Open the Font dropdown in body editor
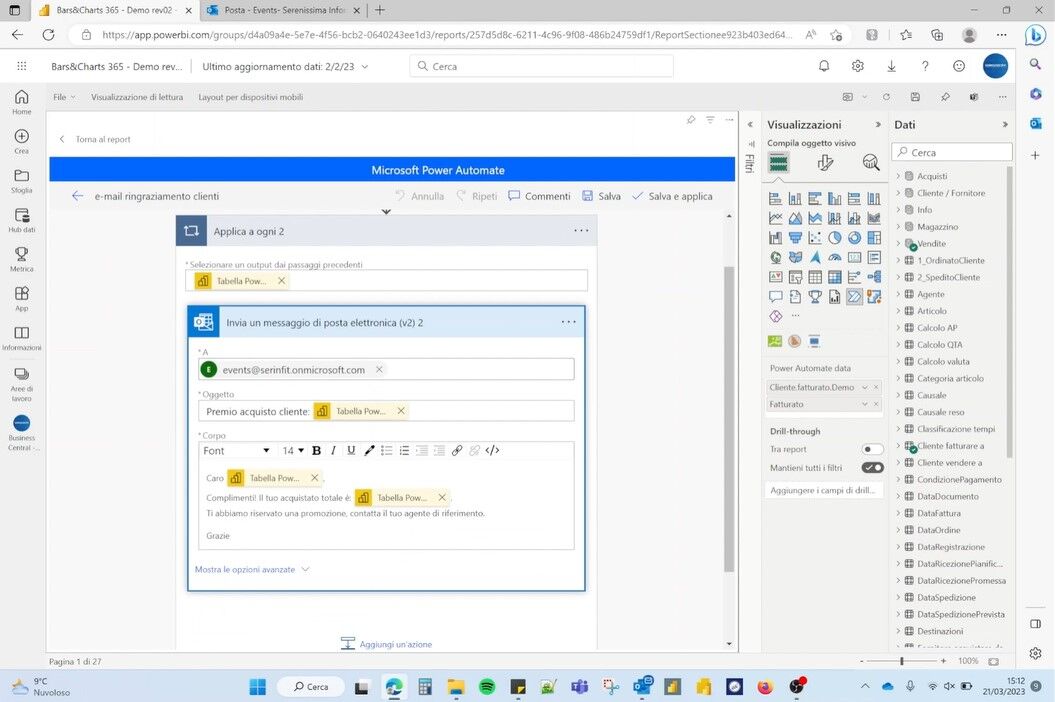Screen dimensions: 1055x702 pos(236,451)
